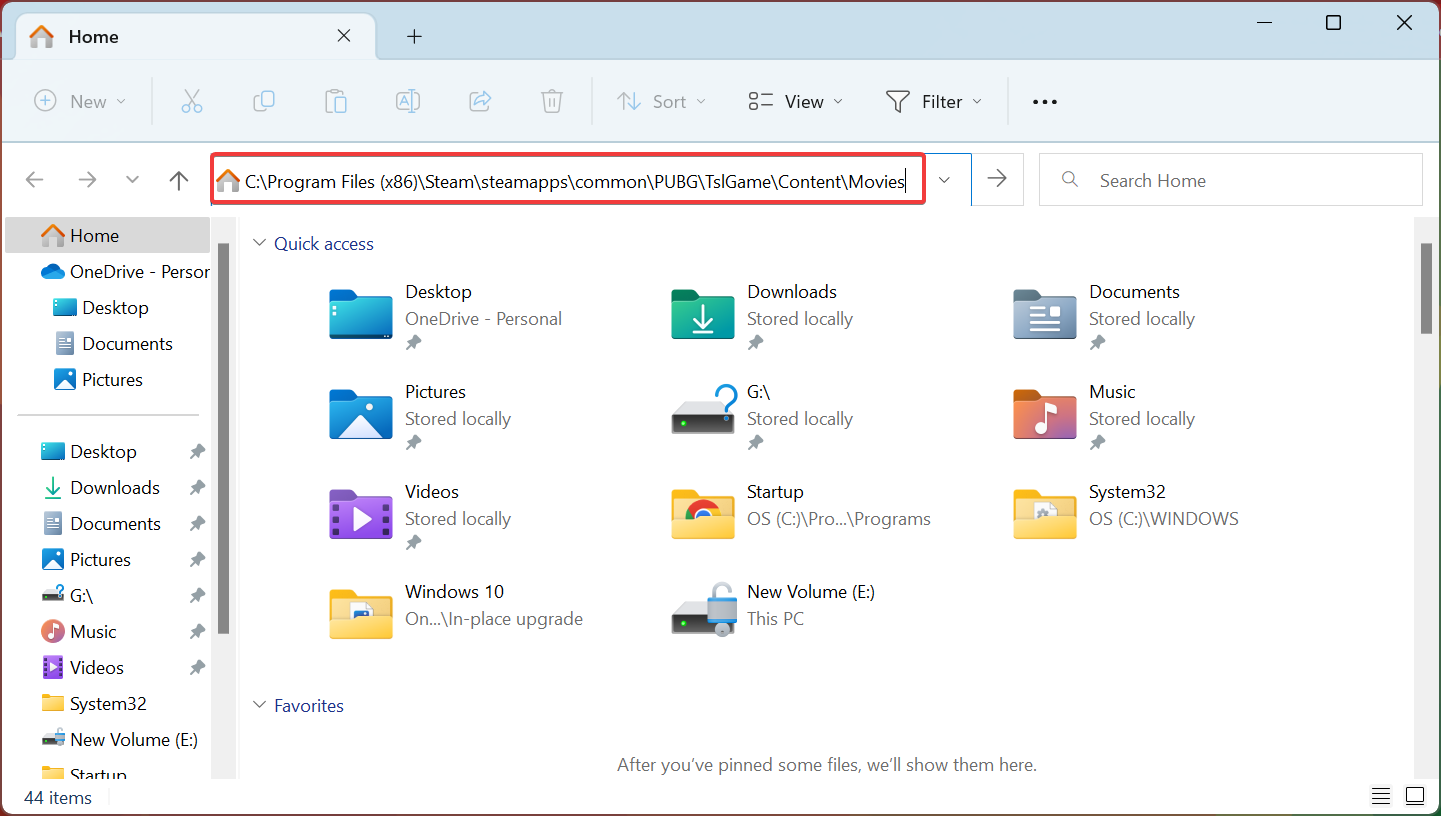
Task: Unpin Downloads using its sidebar pin icon
Action: pyautogui.click(x=197, y=488)
